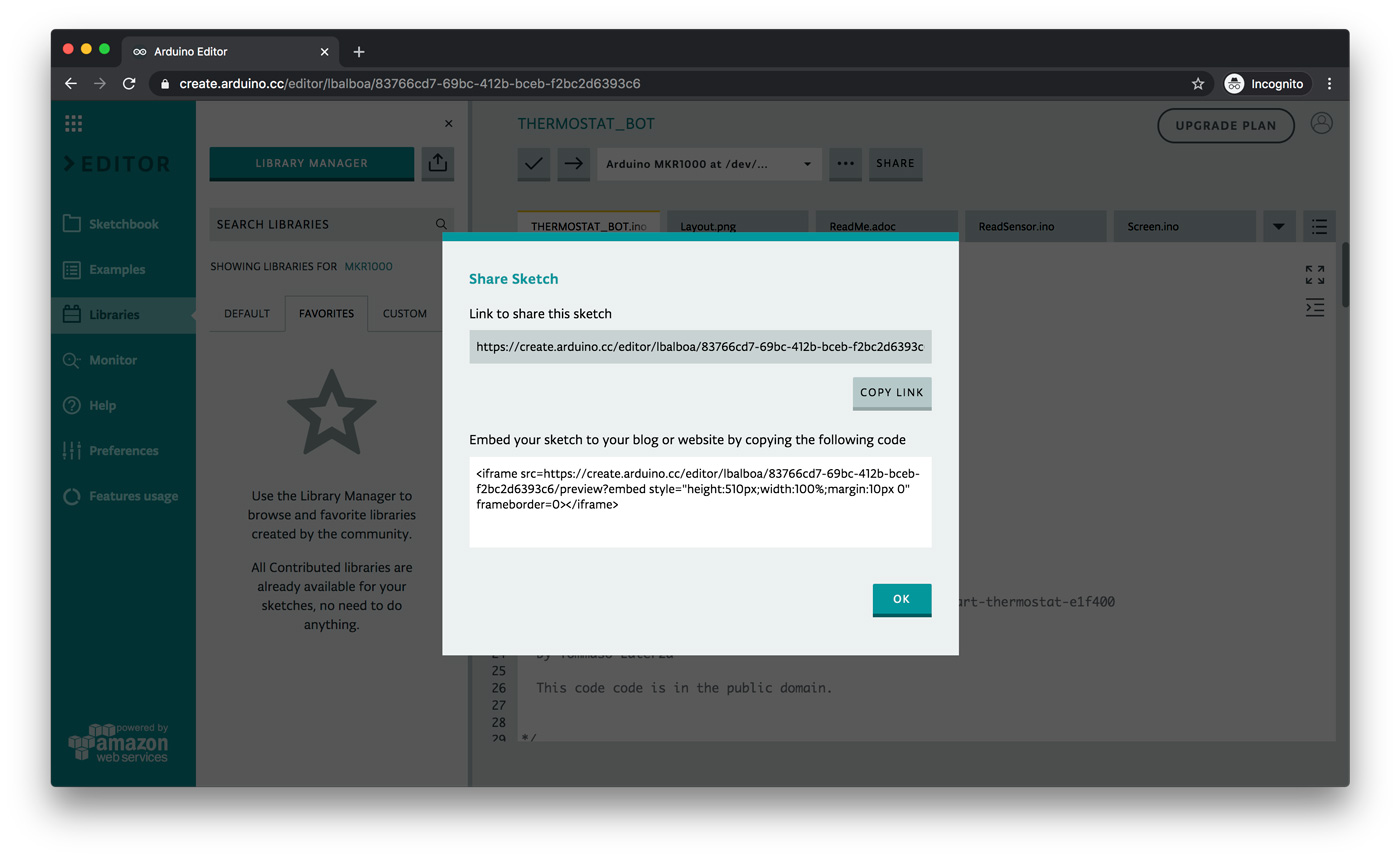Expand the file tabs dropdown arrow
The height and width of the screenshot is (859, 1400).
pos(1279,227)
